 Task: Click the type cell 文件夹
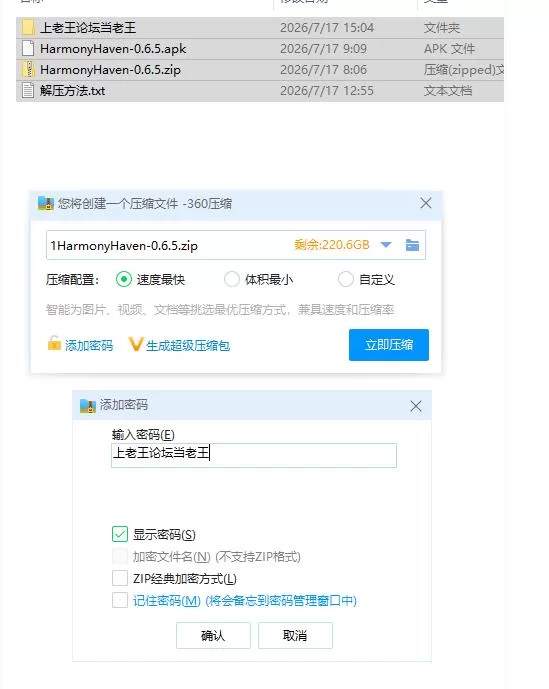[442, 28]
